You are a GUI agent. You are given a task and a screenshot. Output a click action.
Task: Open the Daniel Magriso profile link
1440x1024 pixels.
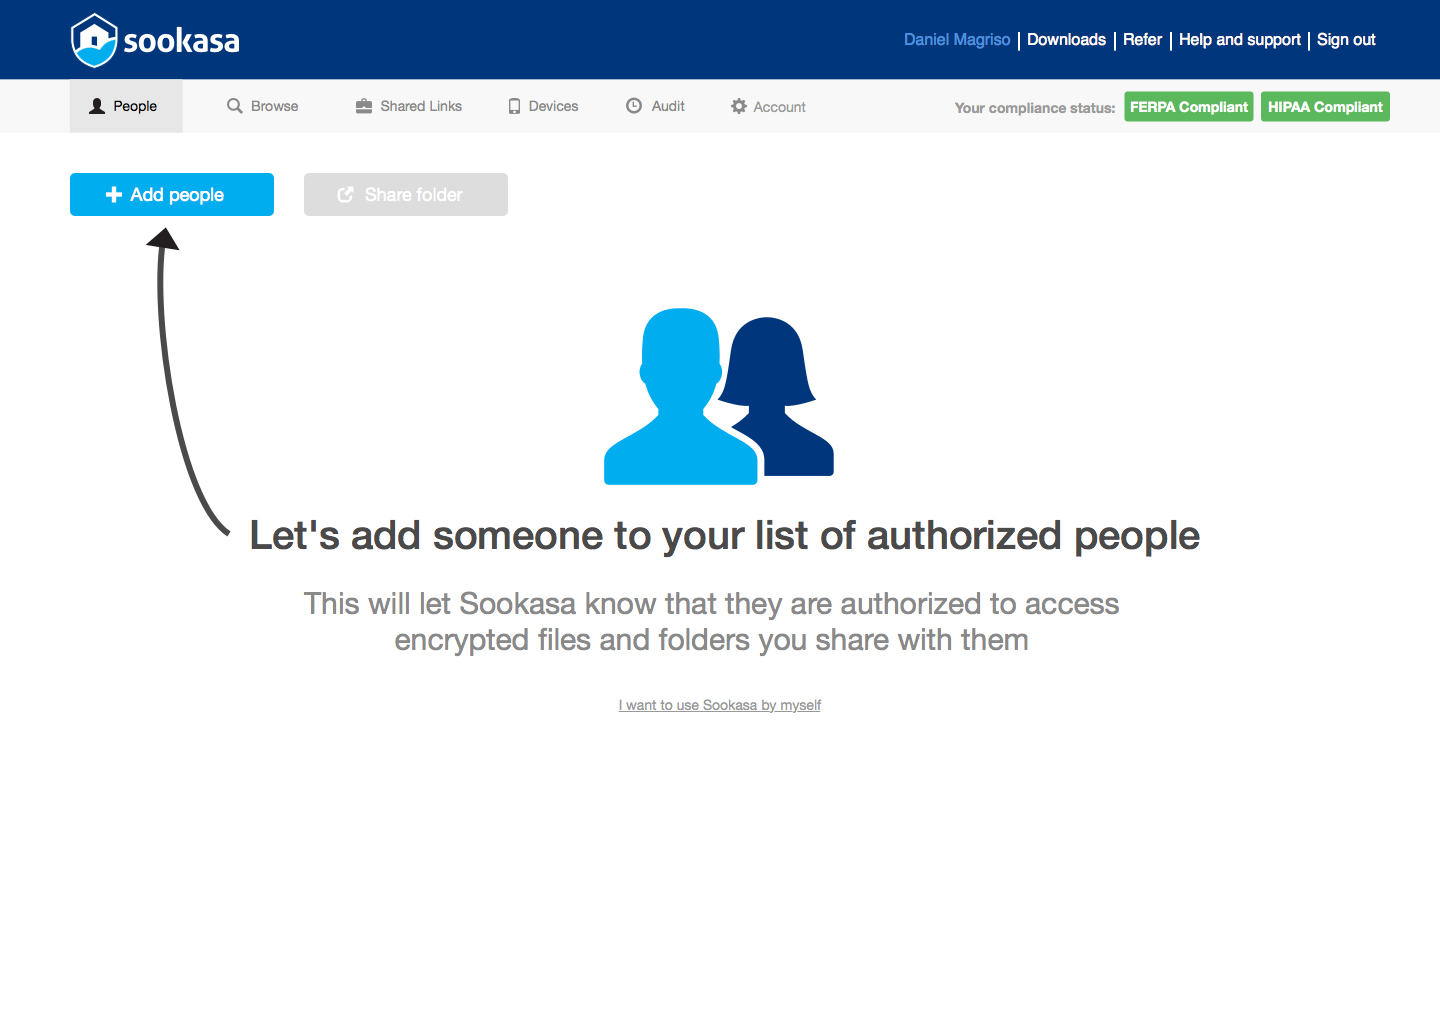(957, 40)
